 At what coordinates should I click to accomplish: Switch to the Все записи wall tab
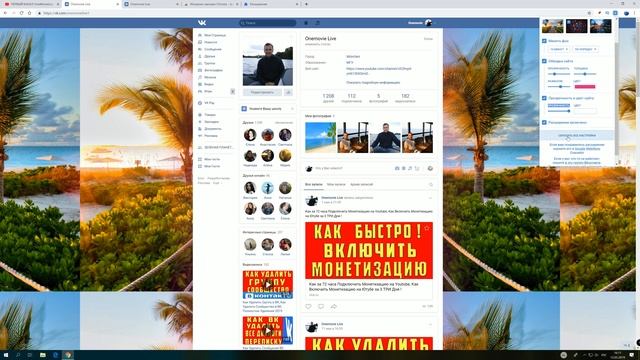(x=313, y=184)
